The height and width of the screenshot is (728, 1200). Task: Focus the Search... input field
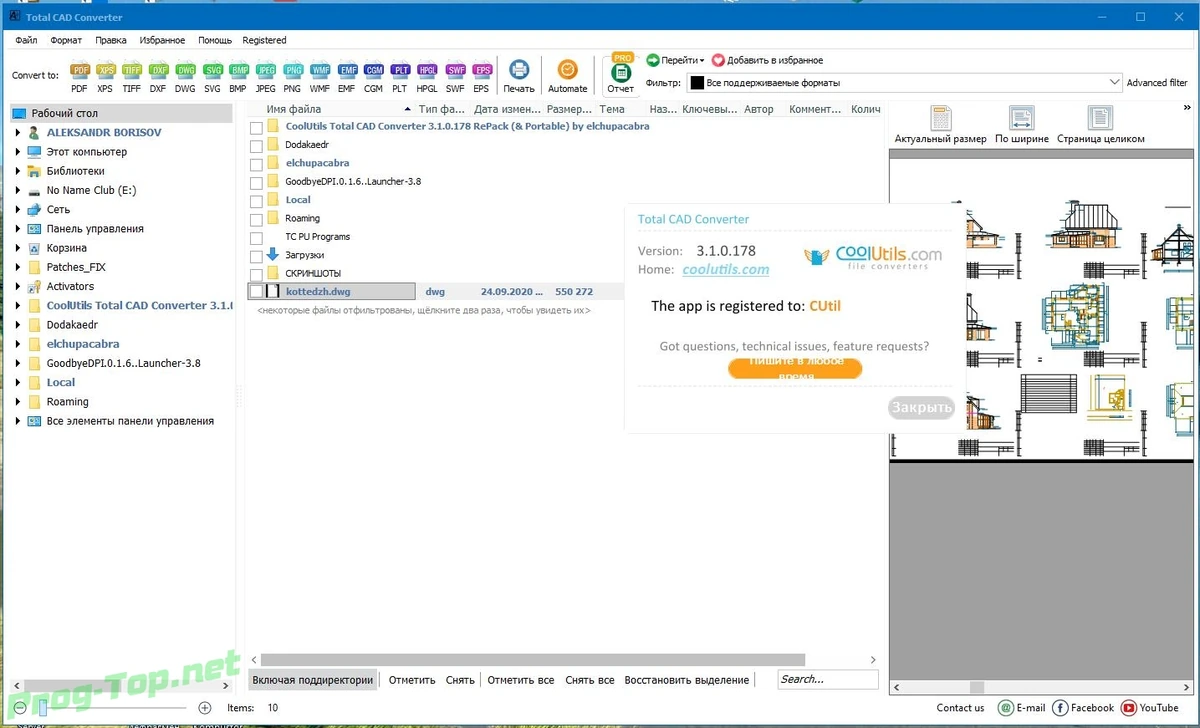click(x=828, y=680)
